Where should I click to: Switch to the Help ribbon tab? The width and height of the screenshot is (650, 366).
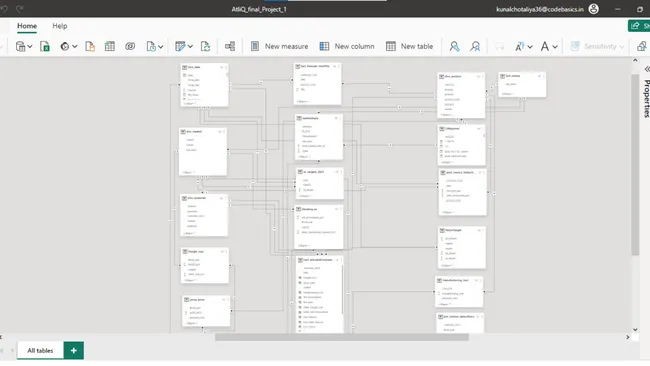[x=60, y=26]
